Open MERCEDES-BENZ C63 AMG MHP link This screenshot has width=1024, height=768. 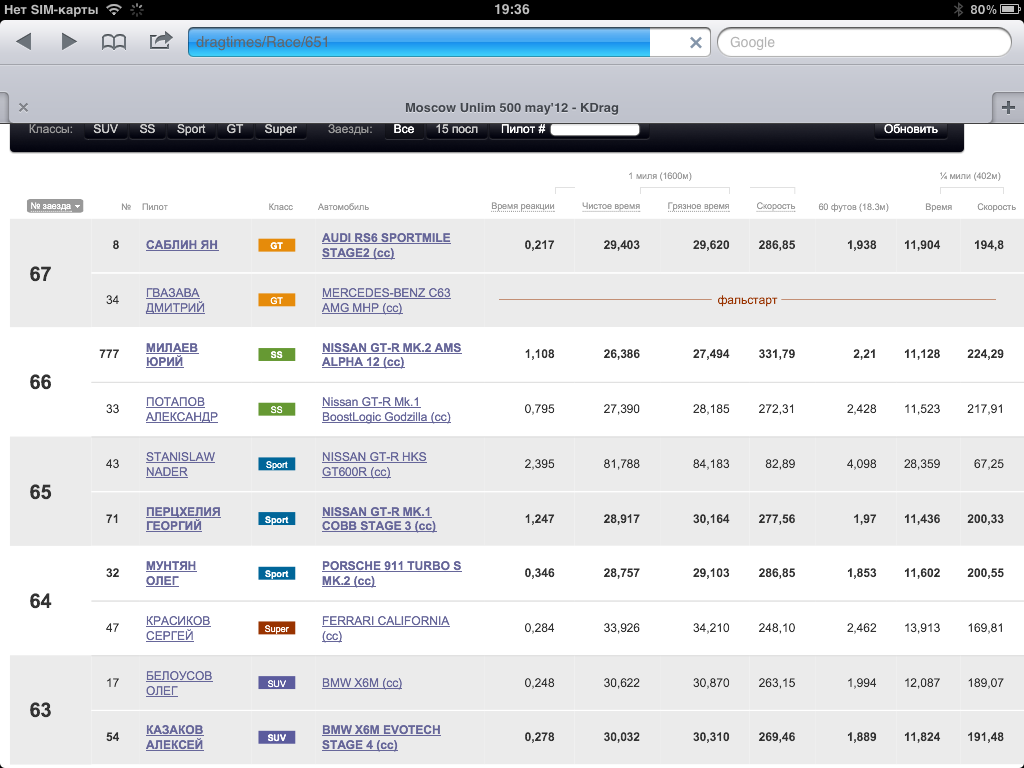[386, 300]
